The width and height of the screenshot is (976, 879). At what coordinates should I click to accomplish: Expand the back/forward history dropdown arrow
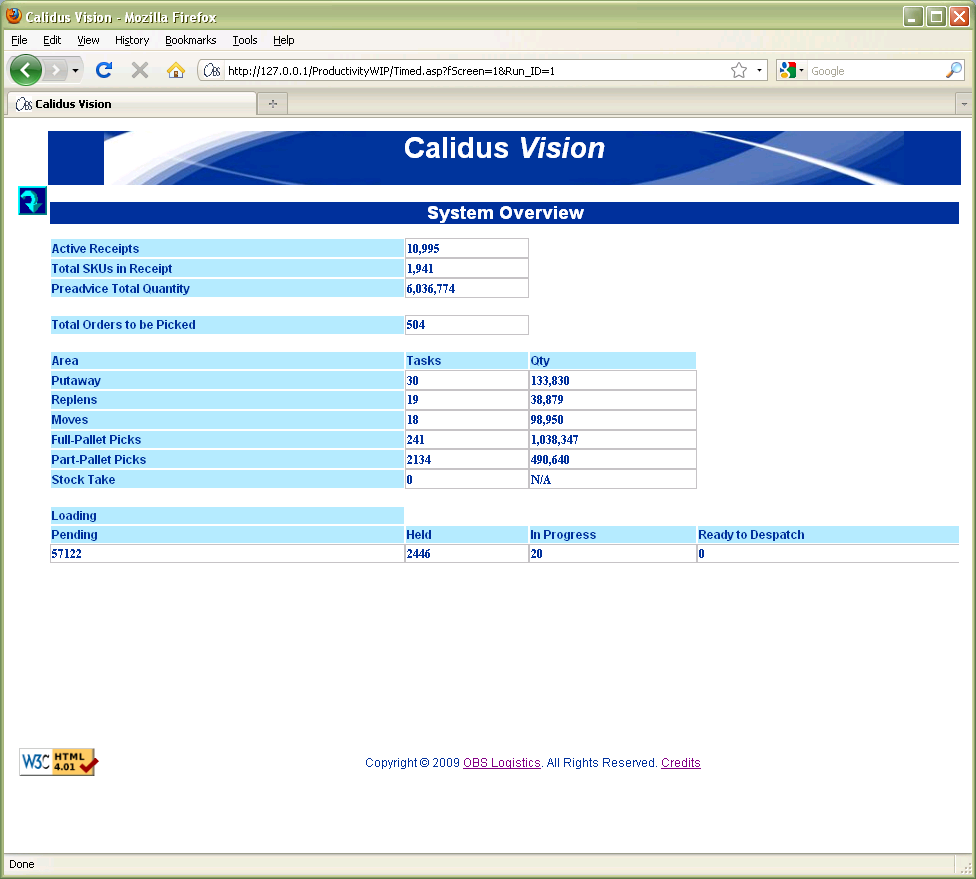pyautogui.click(x=75, y=70)
